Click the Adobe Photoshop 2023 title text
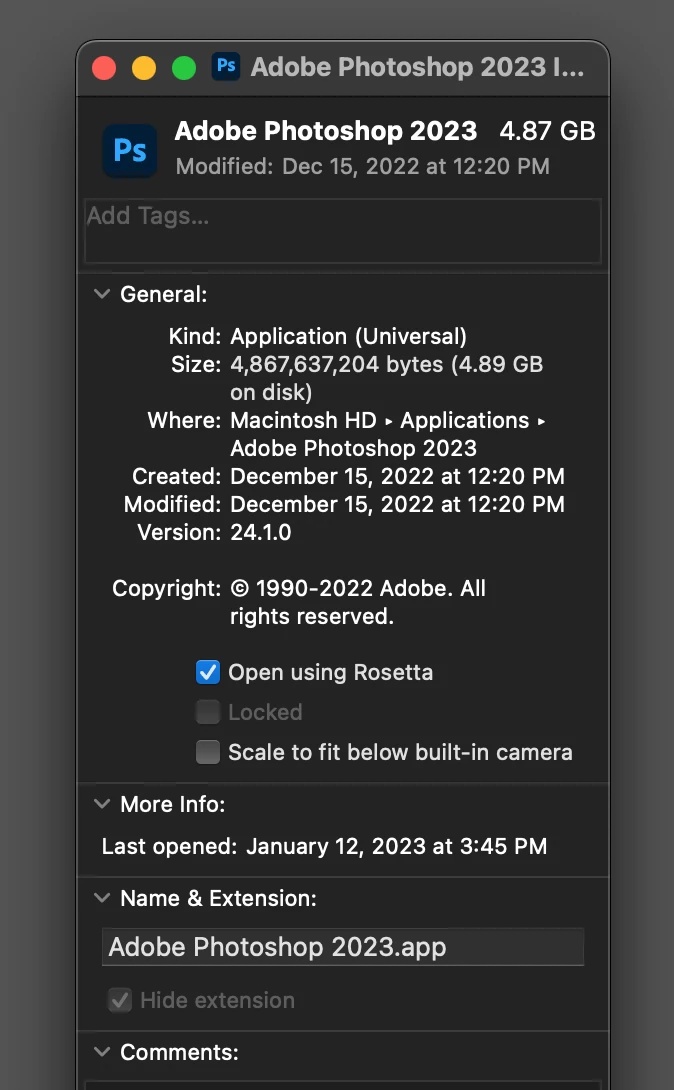Image resolution: width=674 pixels, height=1090 pixels. click(326, 131)
